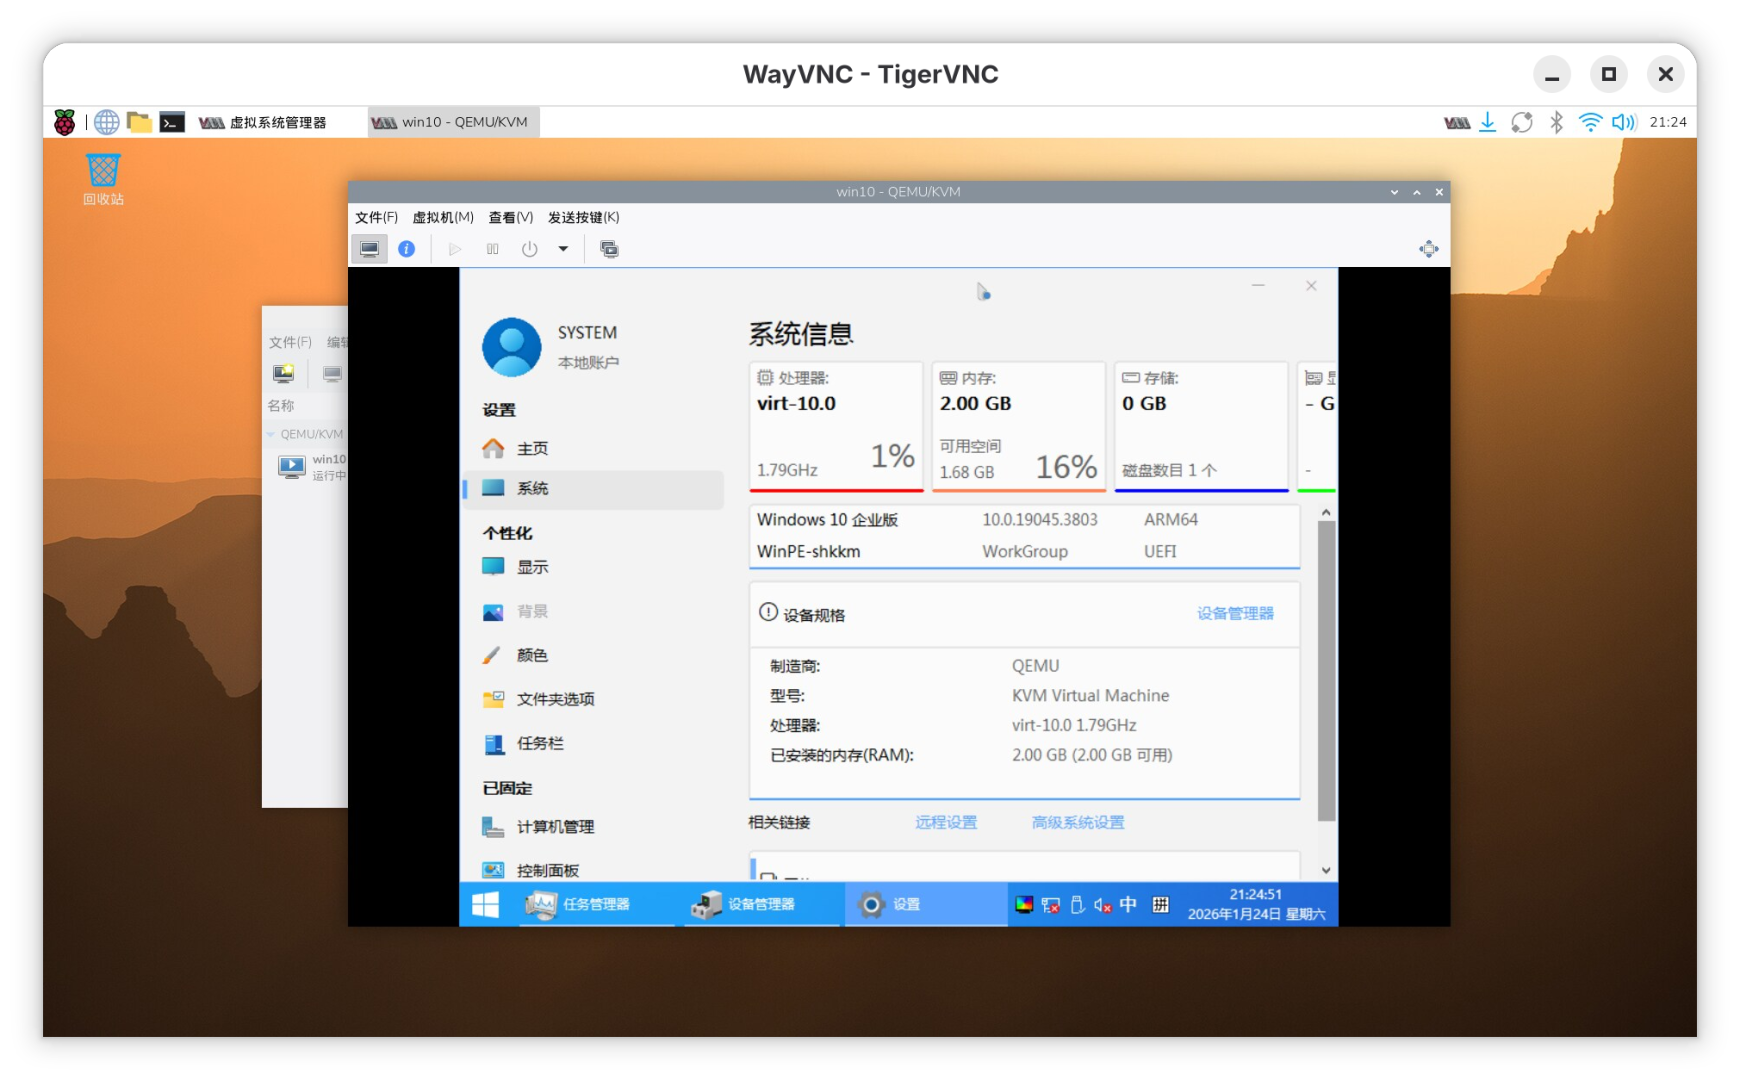This screenshot has width=1740, height=1080.
Task: Open 任务管理器 from guest taskbar
Action: [580, 905]
